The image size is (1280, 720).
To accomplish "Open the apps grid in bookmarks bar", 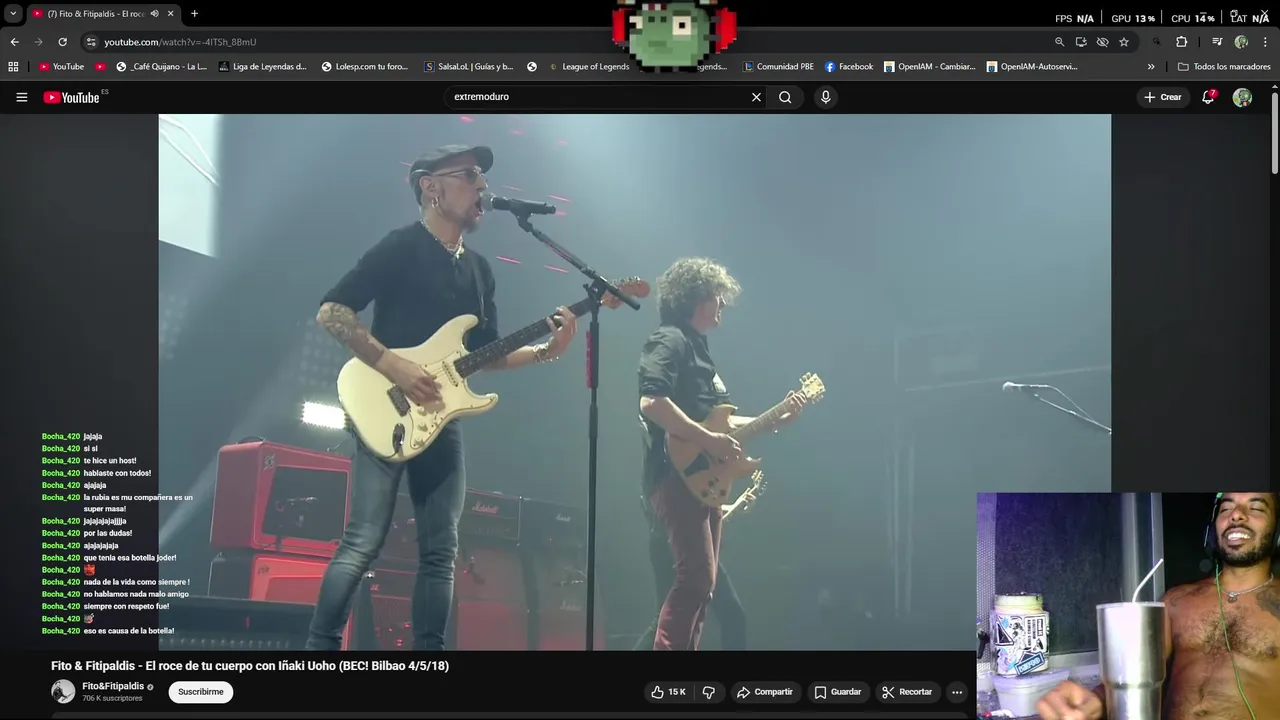I will pos(13,67).
